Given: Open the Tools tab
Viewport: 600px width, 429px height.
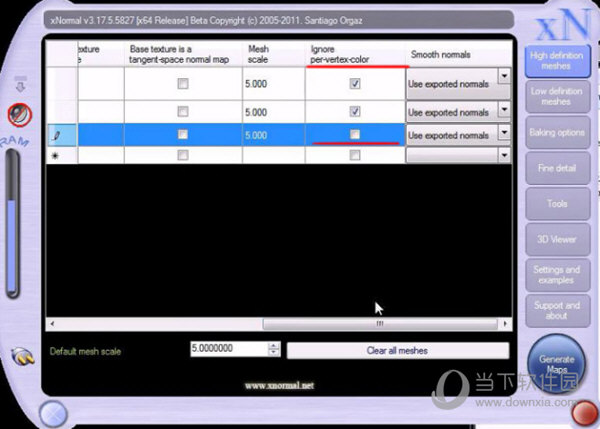Looking at the screenshot, I should point(557,204).
